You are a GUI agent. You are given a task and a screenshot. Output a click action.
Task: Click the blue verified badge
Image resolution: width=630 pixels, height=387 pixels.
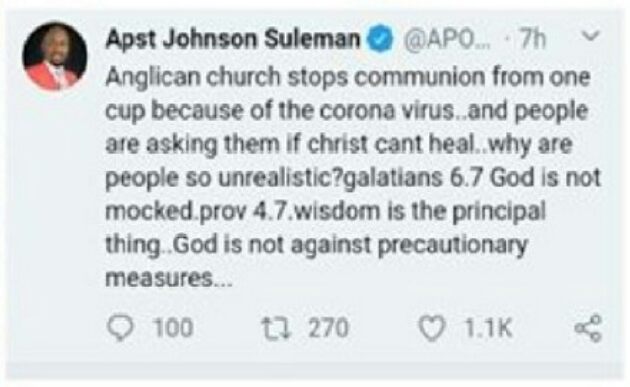pos(380,39)
